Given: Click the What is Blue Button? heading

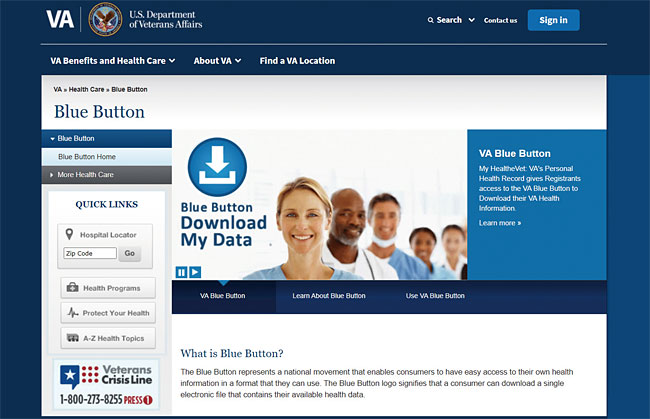Looking at the screenshot, I should point(232,354).
